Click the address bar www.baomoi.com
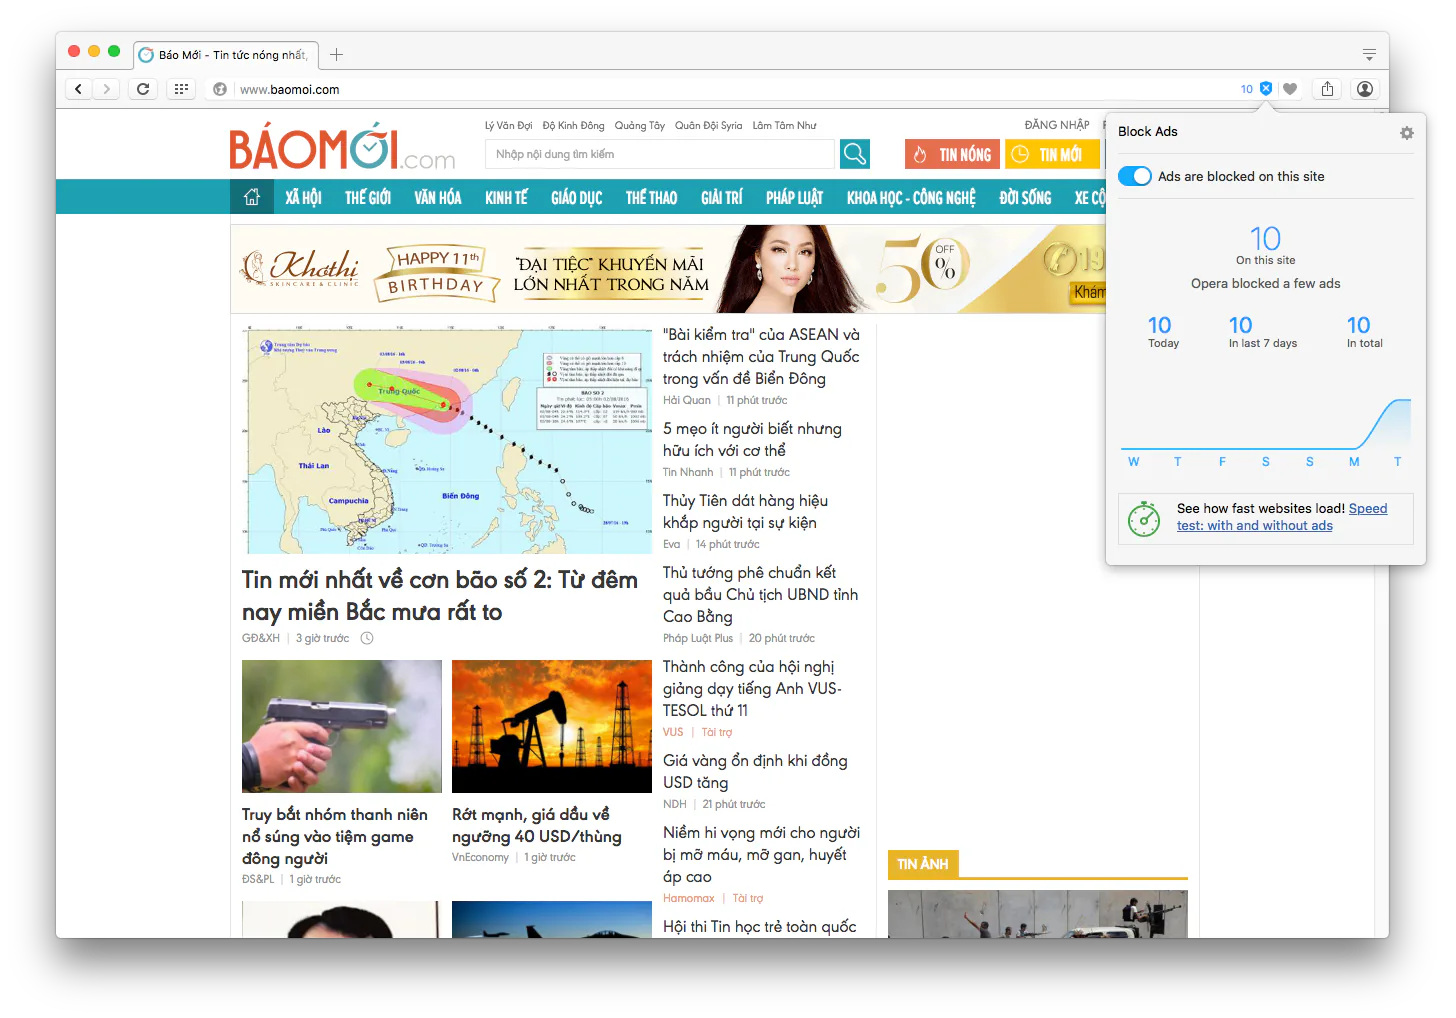Screen dimensions: 1456x1018 click(x=289, y=89)
